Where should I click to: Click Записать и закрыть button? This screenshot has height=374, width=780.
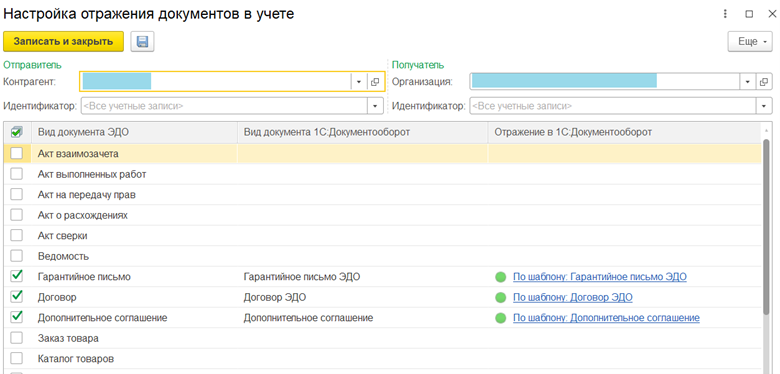point(63,42)
